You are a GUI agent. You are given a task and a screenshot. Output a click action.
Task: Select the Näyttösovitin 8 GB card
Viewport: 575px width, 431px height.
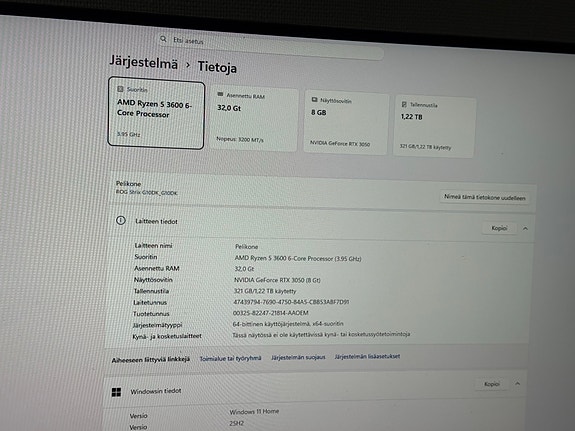[346, 123]
